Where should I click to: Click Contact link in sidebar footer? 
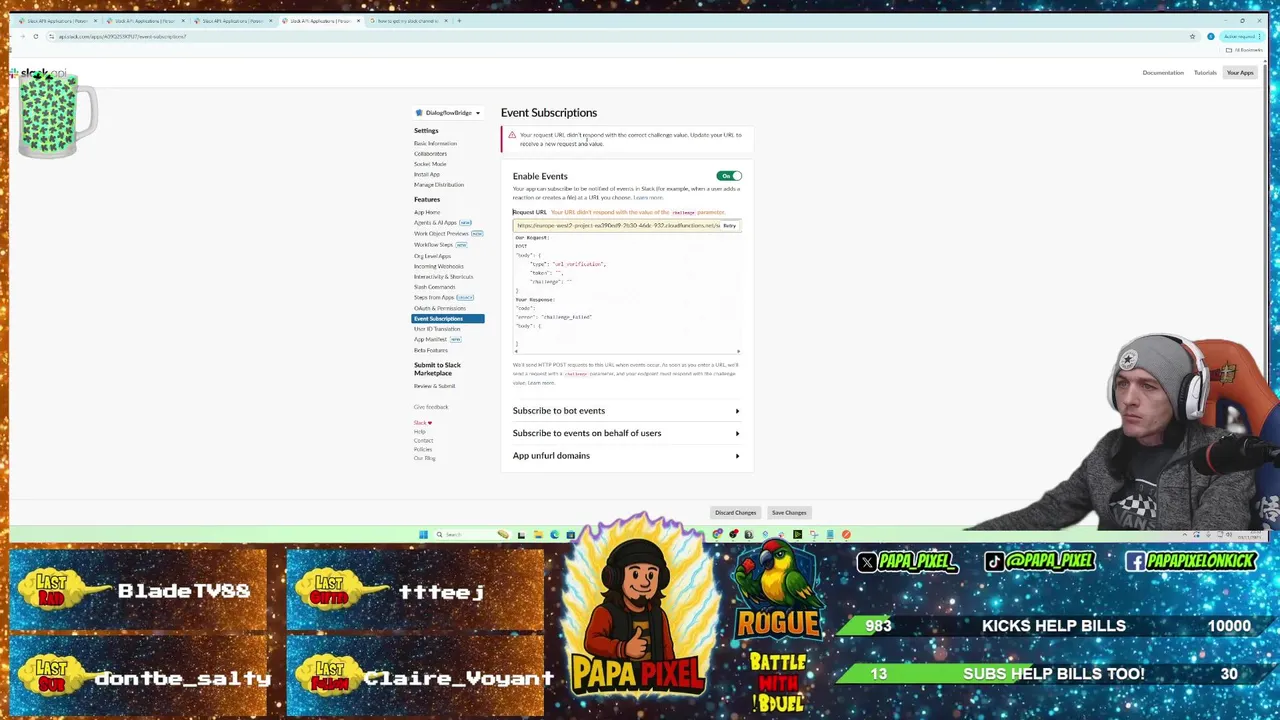point(423,441)
